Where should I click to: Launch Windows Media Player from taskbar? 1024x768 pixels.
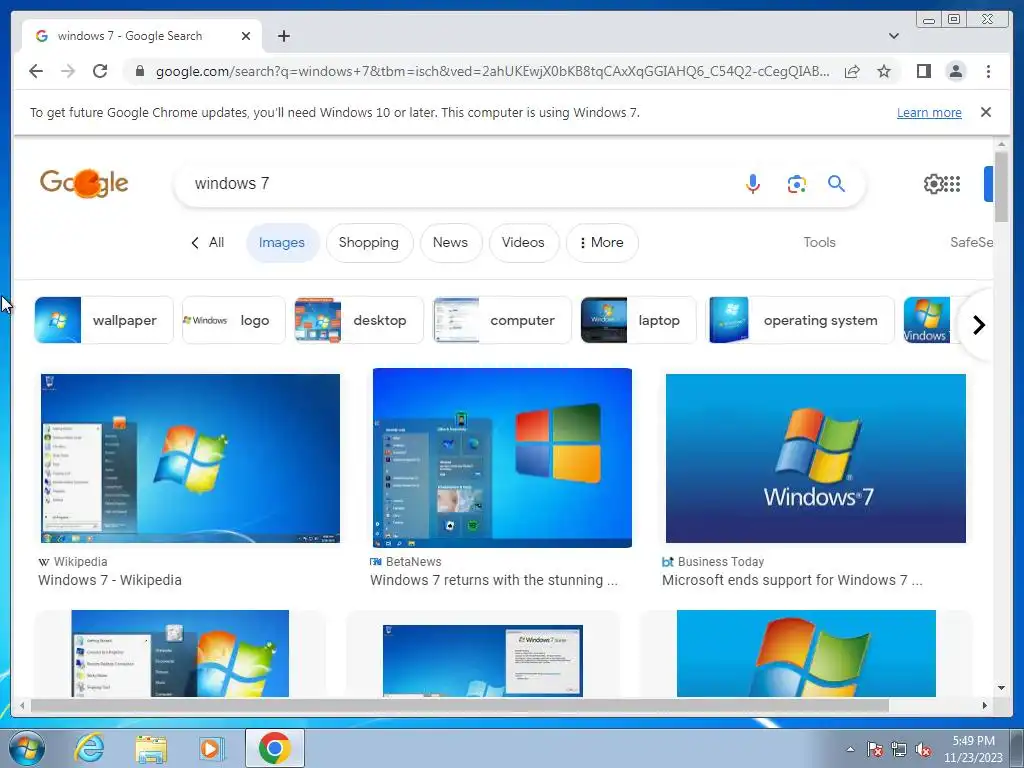pyautogui.click(x=211, y=748)
